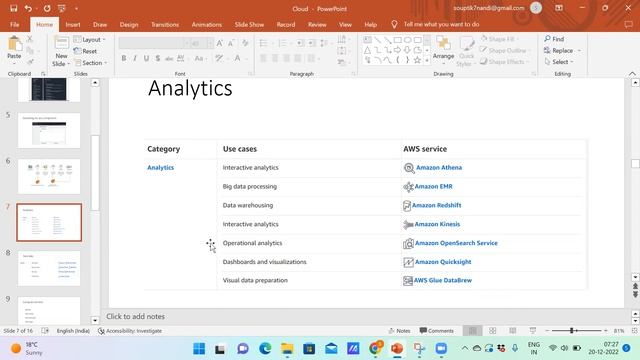Start presentation from beginning icon
Viewport: 640px width, 360px height.
pos(62,8)
